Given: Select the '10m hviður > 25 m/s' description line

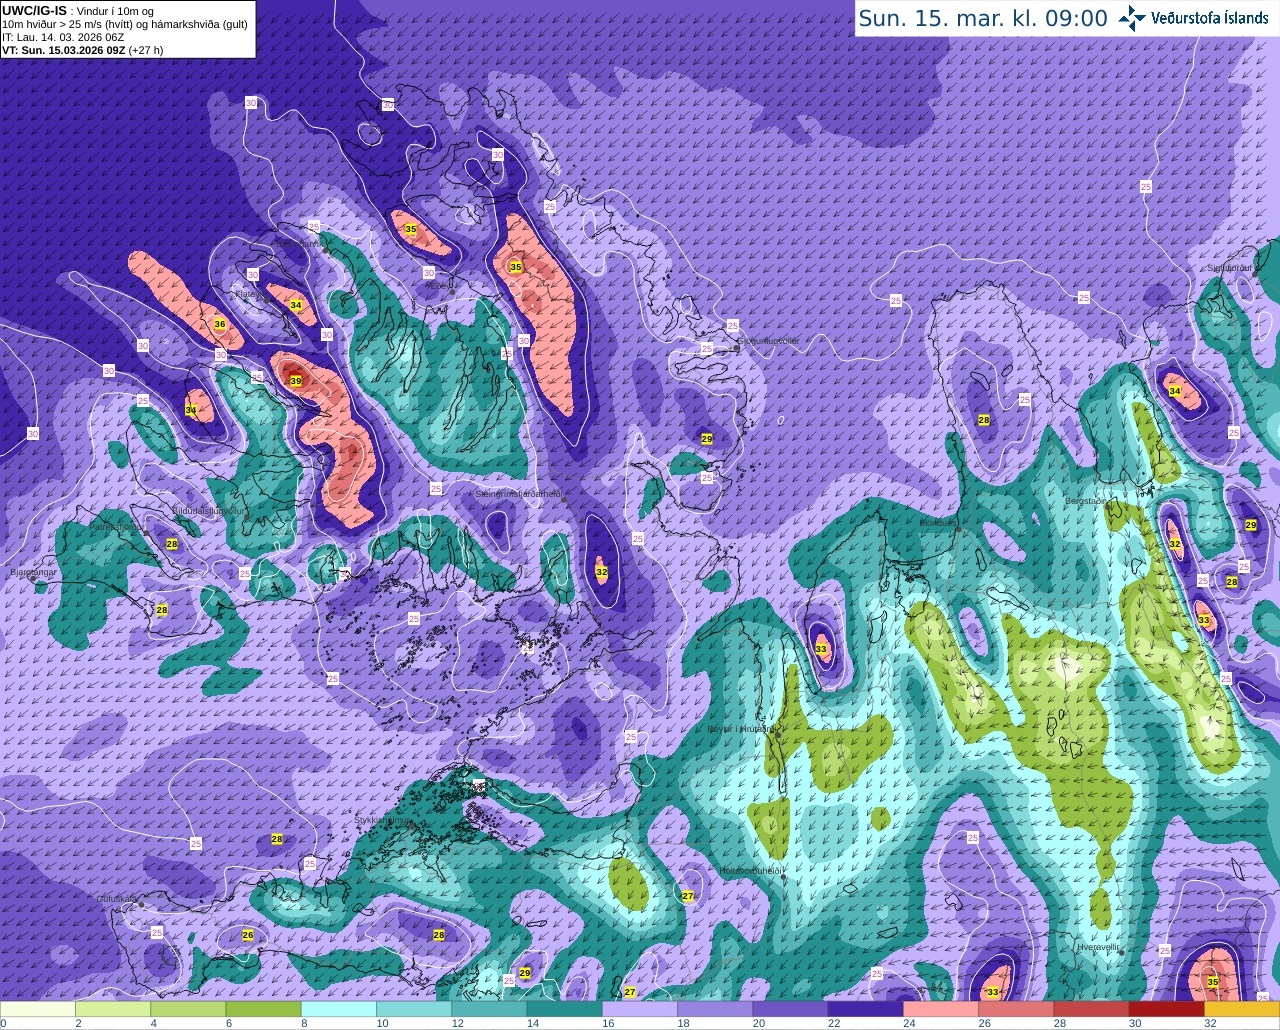Looking at the screenshot, I should [x=125, y=24].
